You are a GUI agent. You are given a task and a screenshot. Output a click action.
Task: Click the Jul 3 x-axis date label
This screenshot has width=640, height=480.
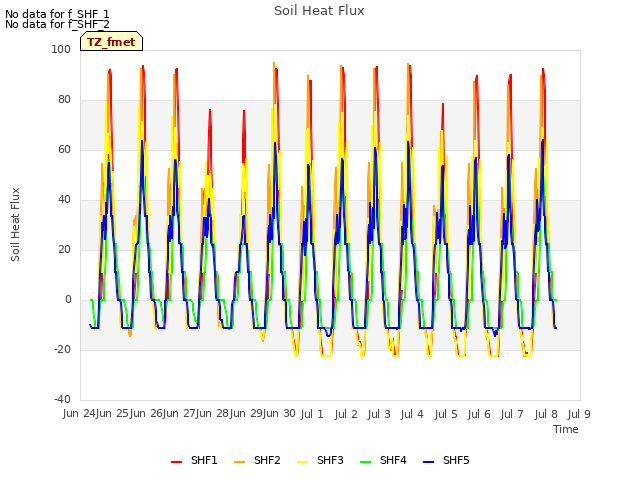coord(379,415)
